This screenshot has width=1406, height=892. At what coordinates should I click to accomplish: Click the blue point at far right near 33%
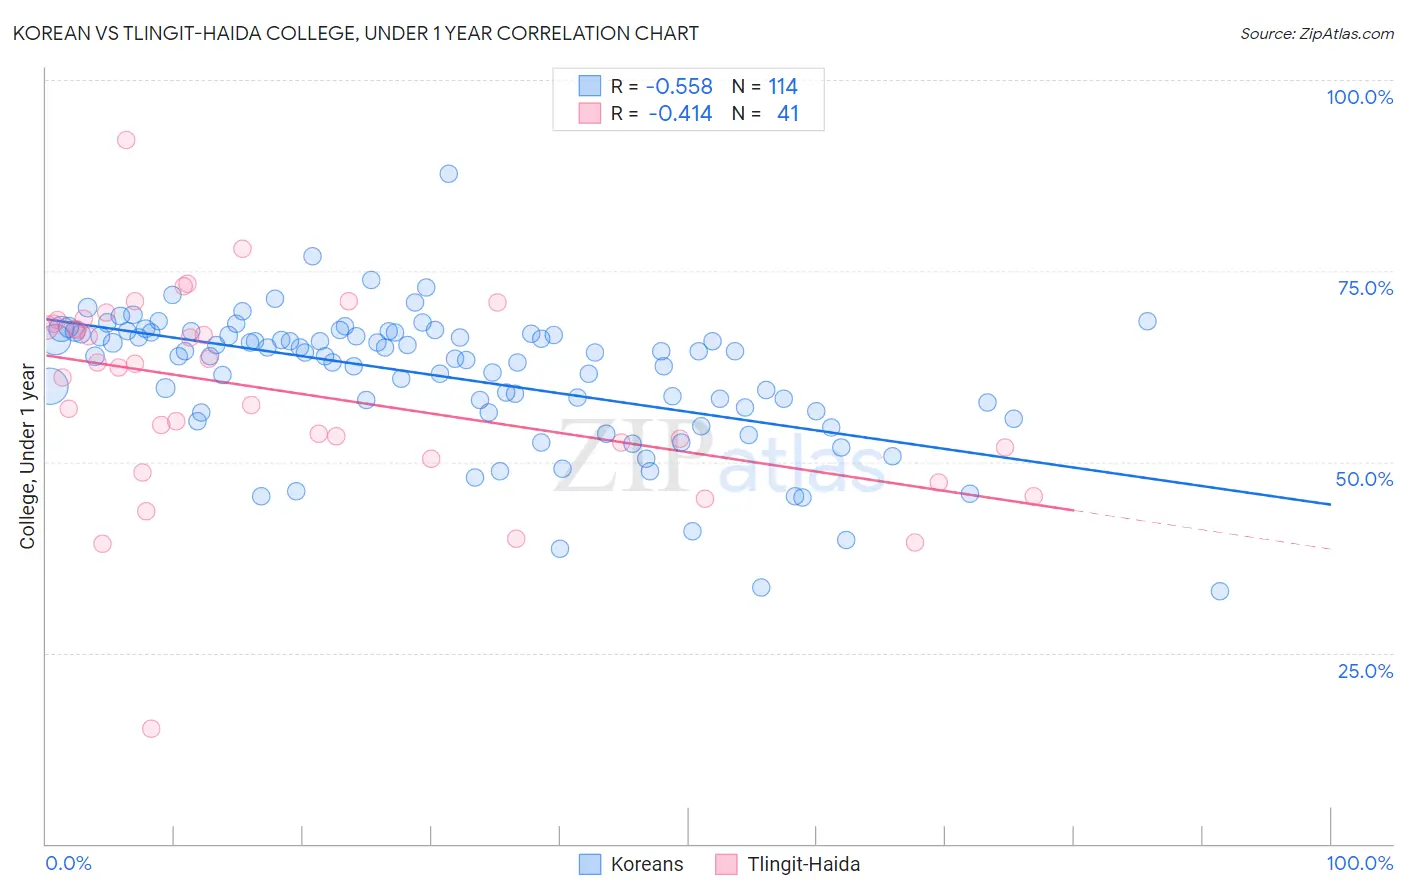pos(1220,591)
